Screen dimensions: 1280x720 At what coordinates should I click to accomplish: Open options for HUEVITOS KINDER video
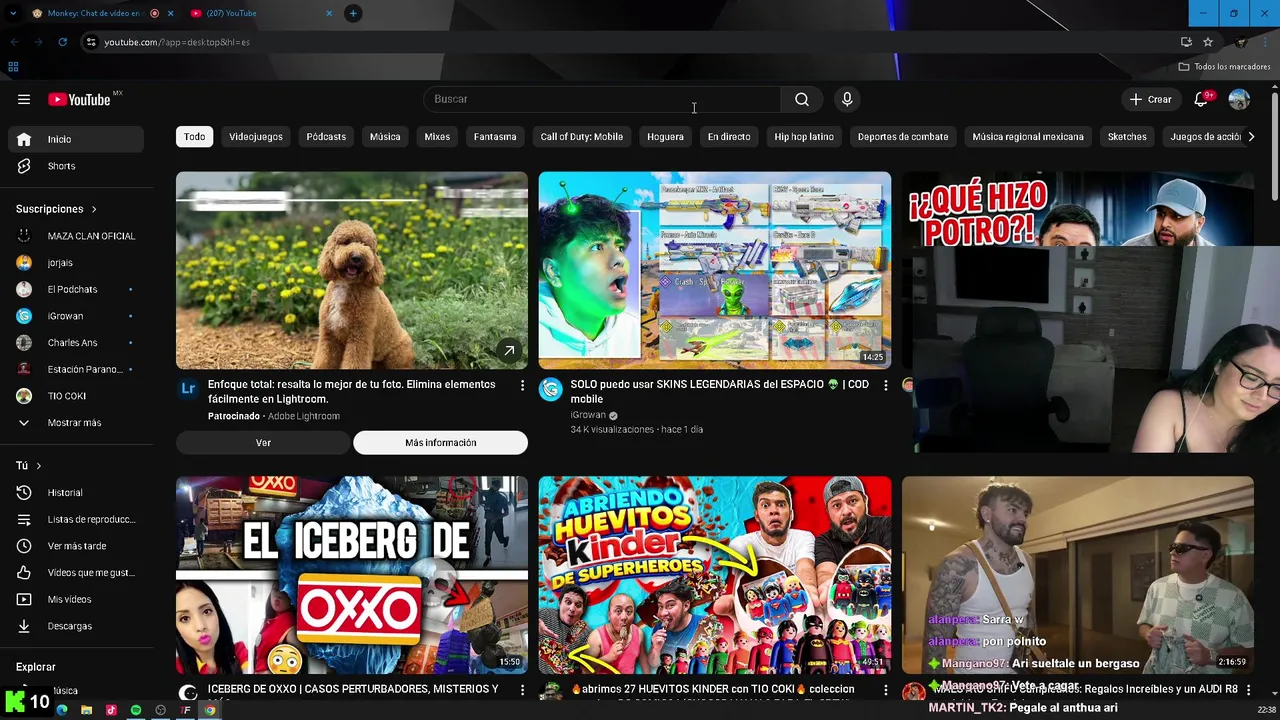(885, 690)
